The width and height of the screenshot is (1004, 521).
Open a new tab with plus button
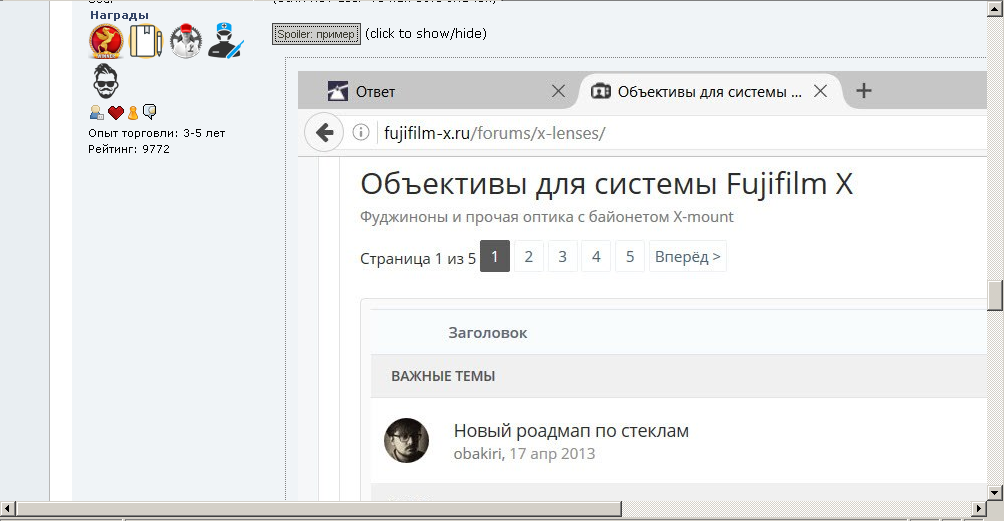tap(864, 91)
